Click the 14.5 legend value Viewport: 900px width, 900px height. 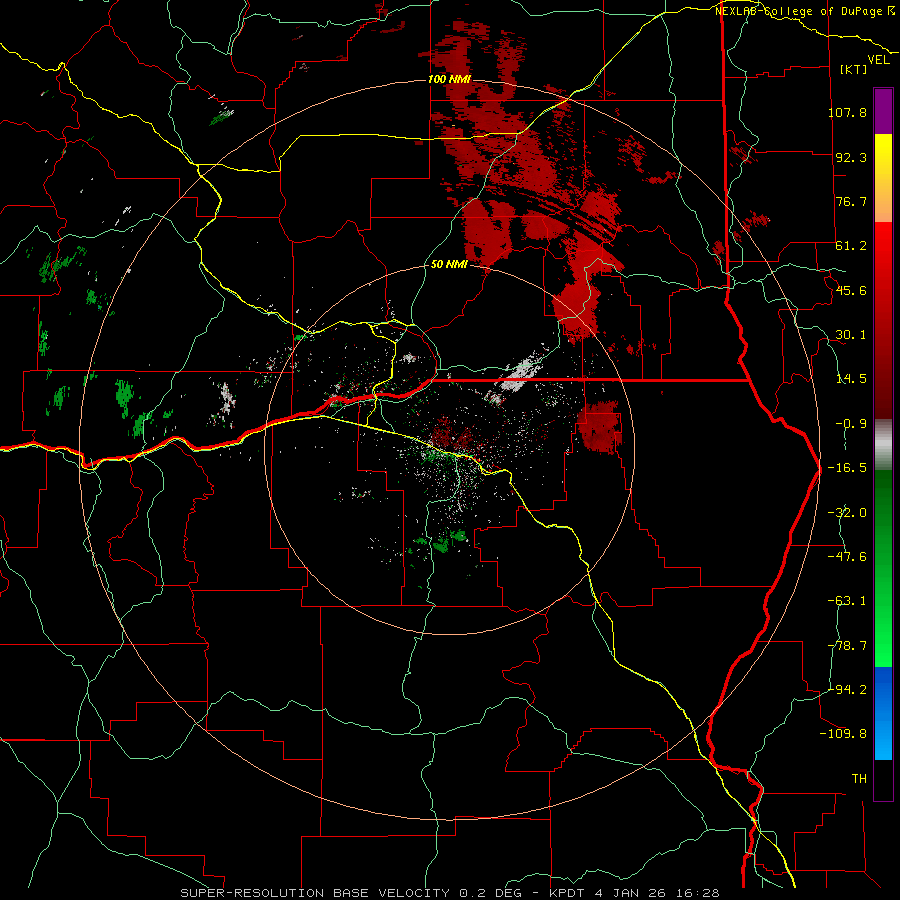pyautogui.click(x=851, y=379)
